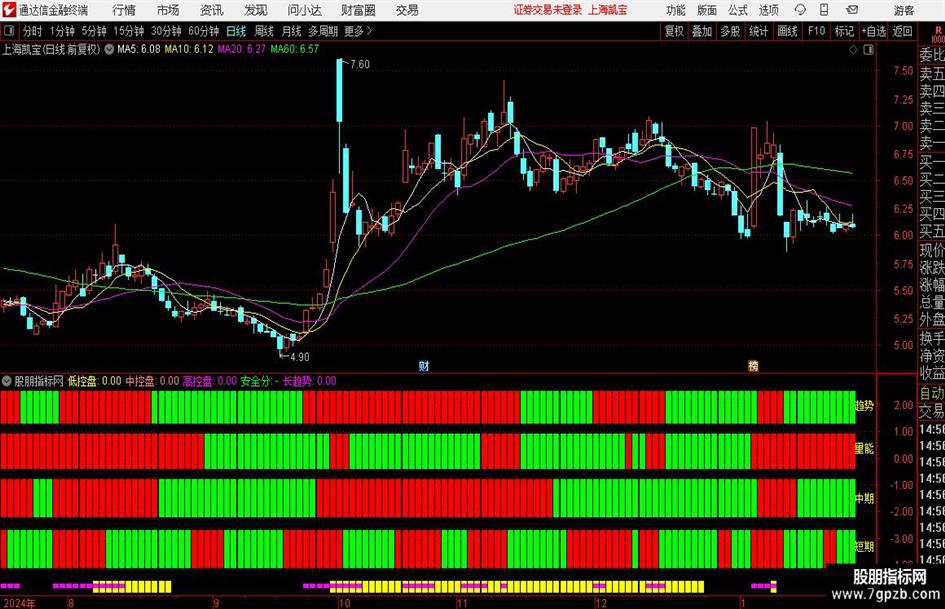Select the 日线 daily period tab
This screenshot has height=609, width=945.
point(236,31)
